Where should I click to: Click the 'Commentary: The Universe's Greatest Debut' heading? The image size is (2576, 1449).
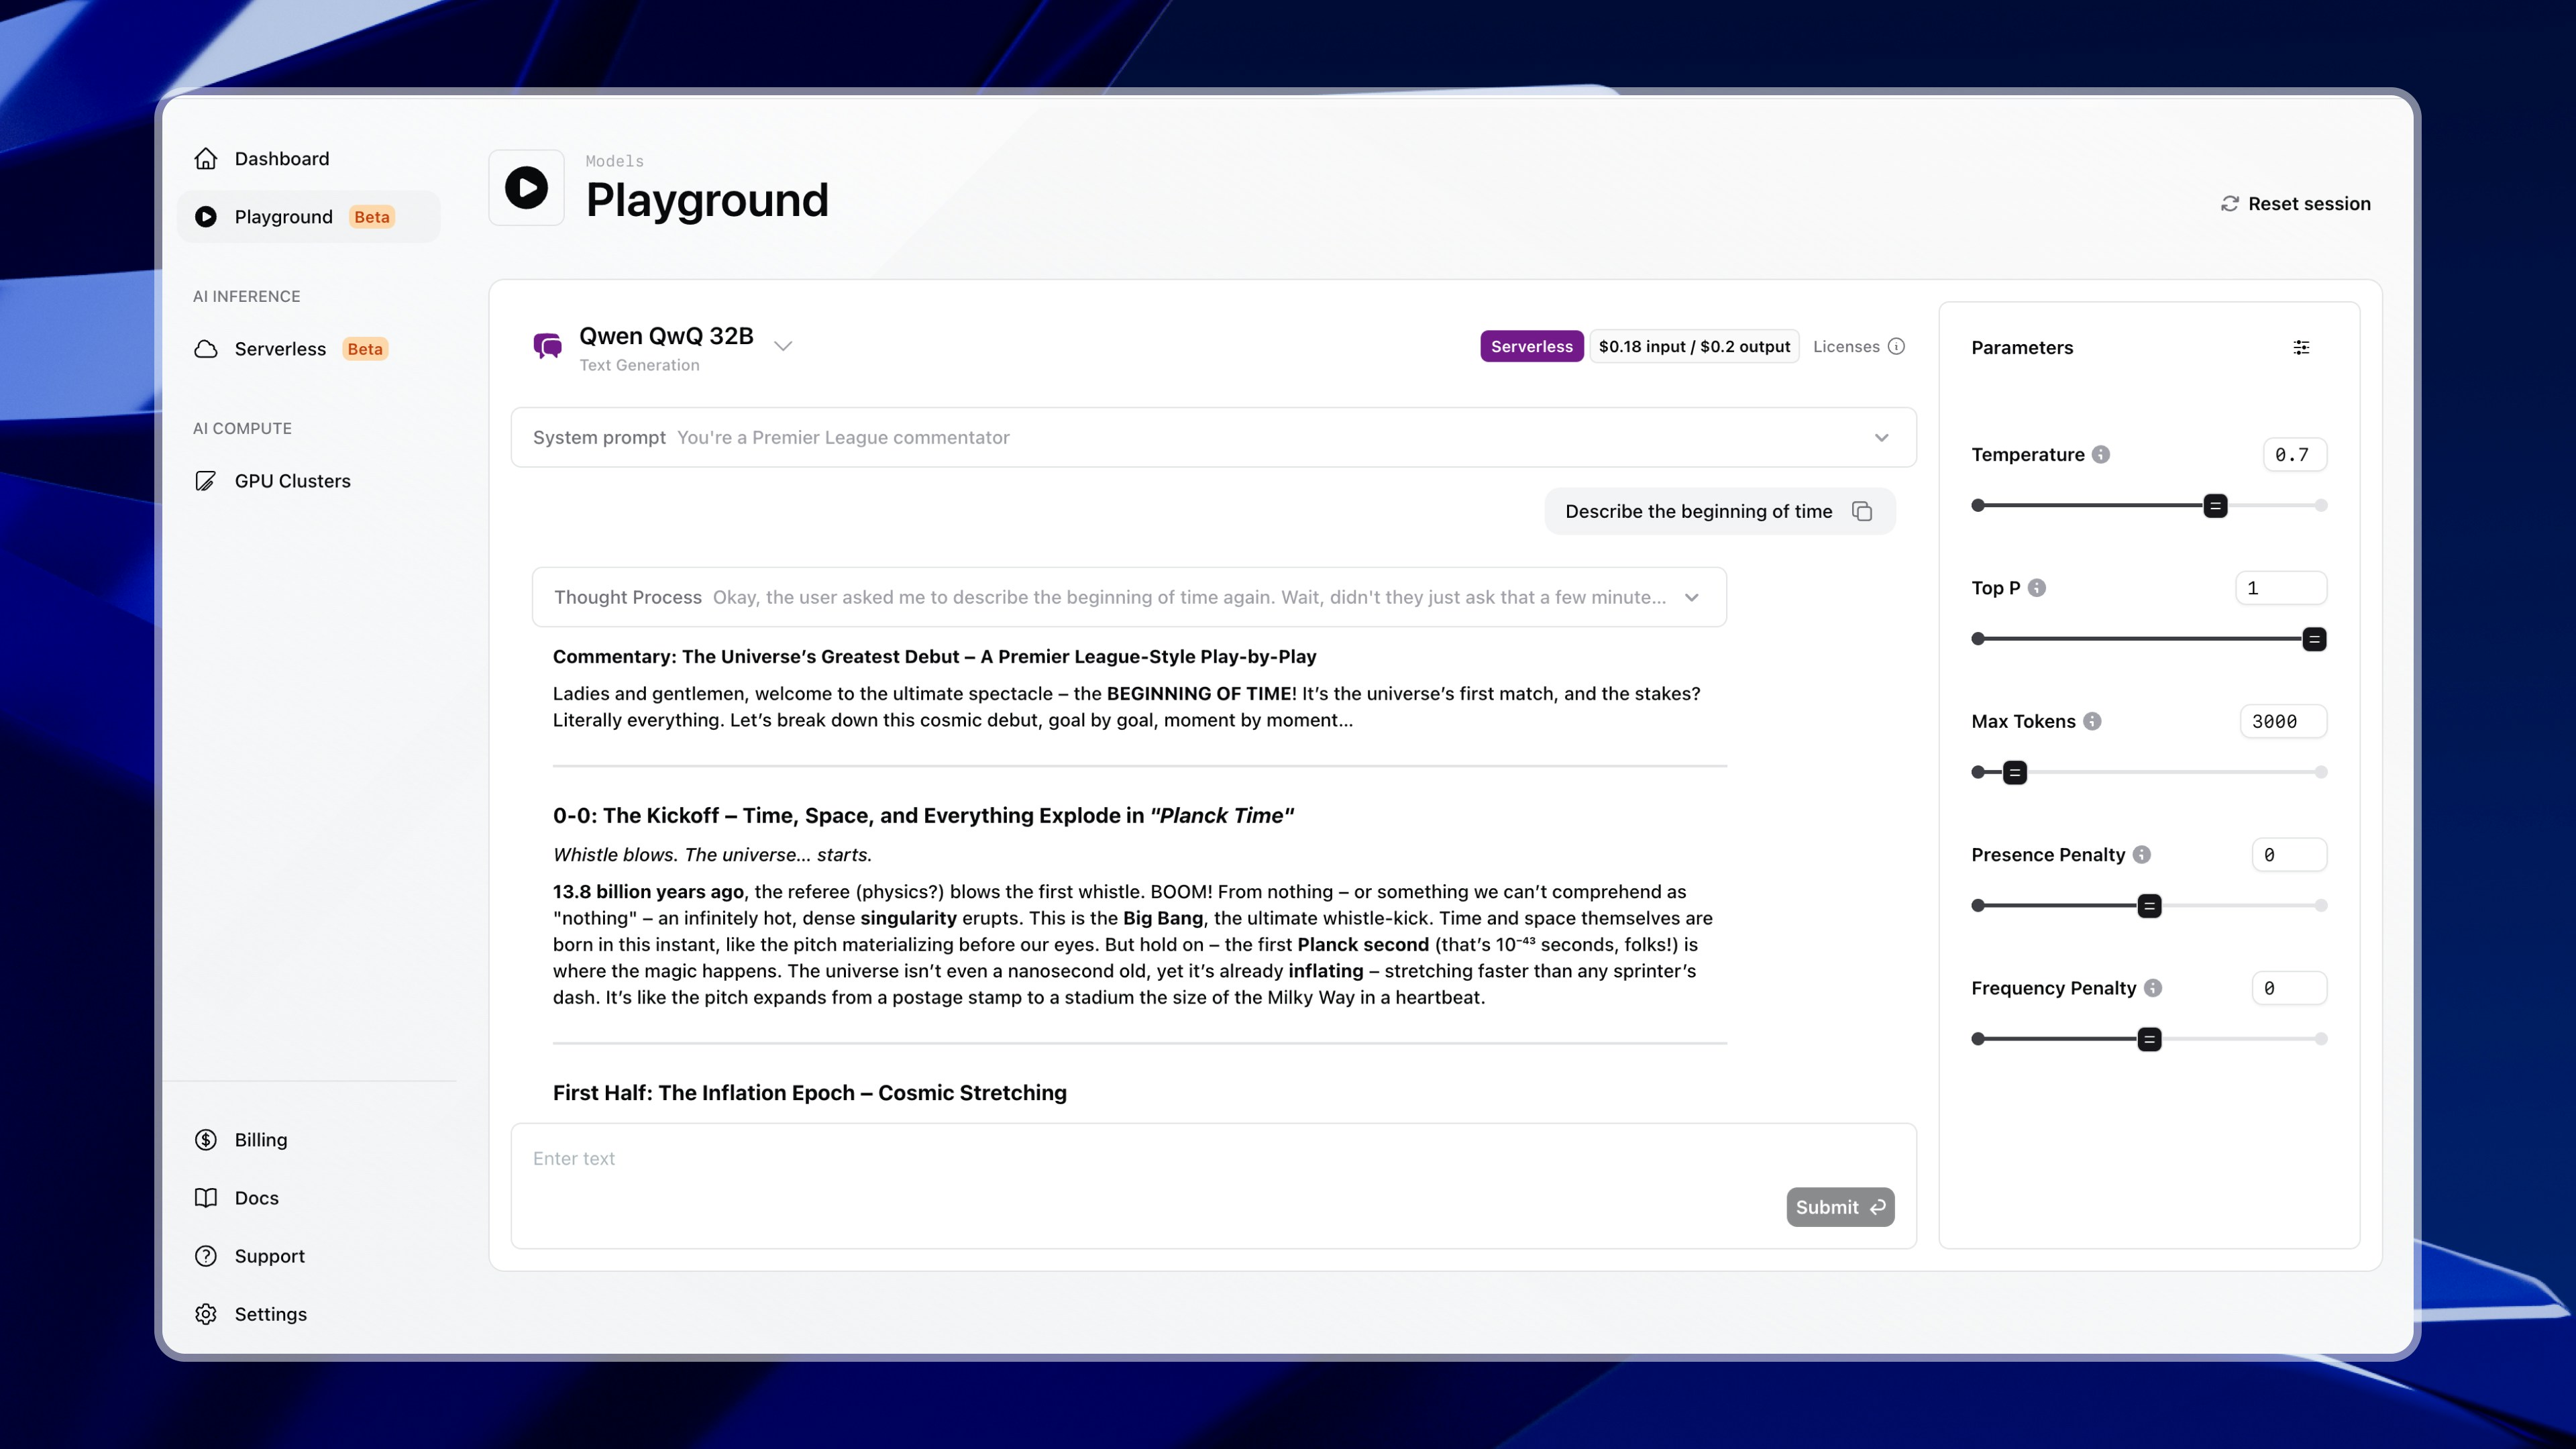pos(934,657)
